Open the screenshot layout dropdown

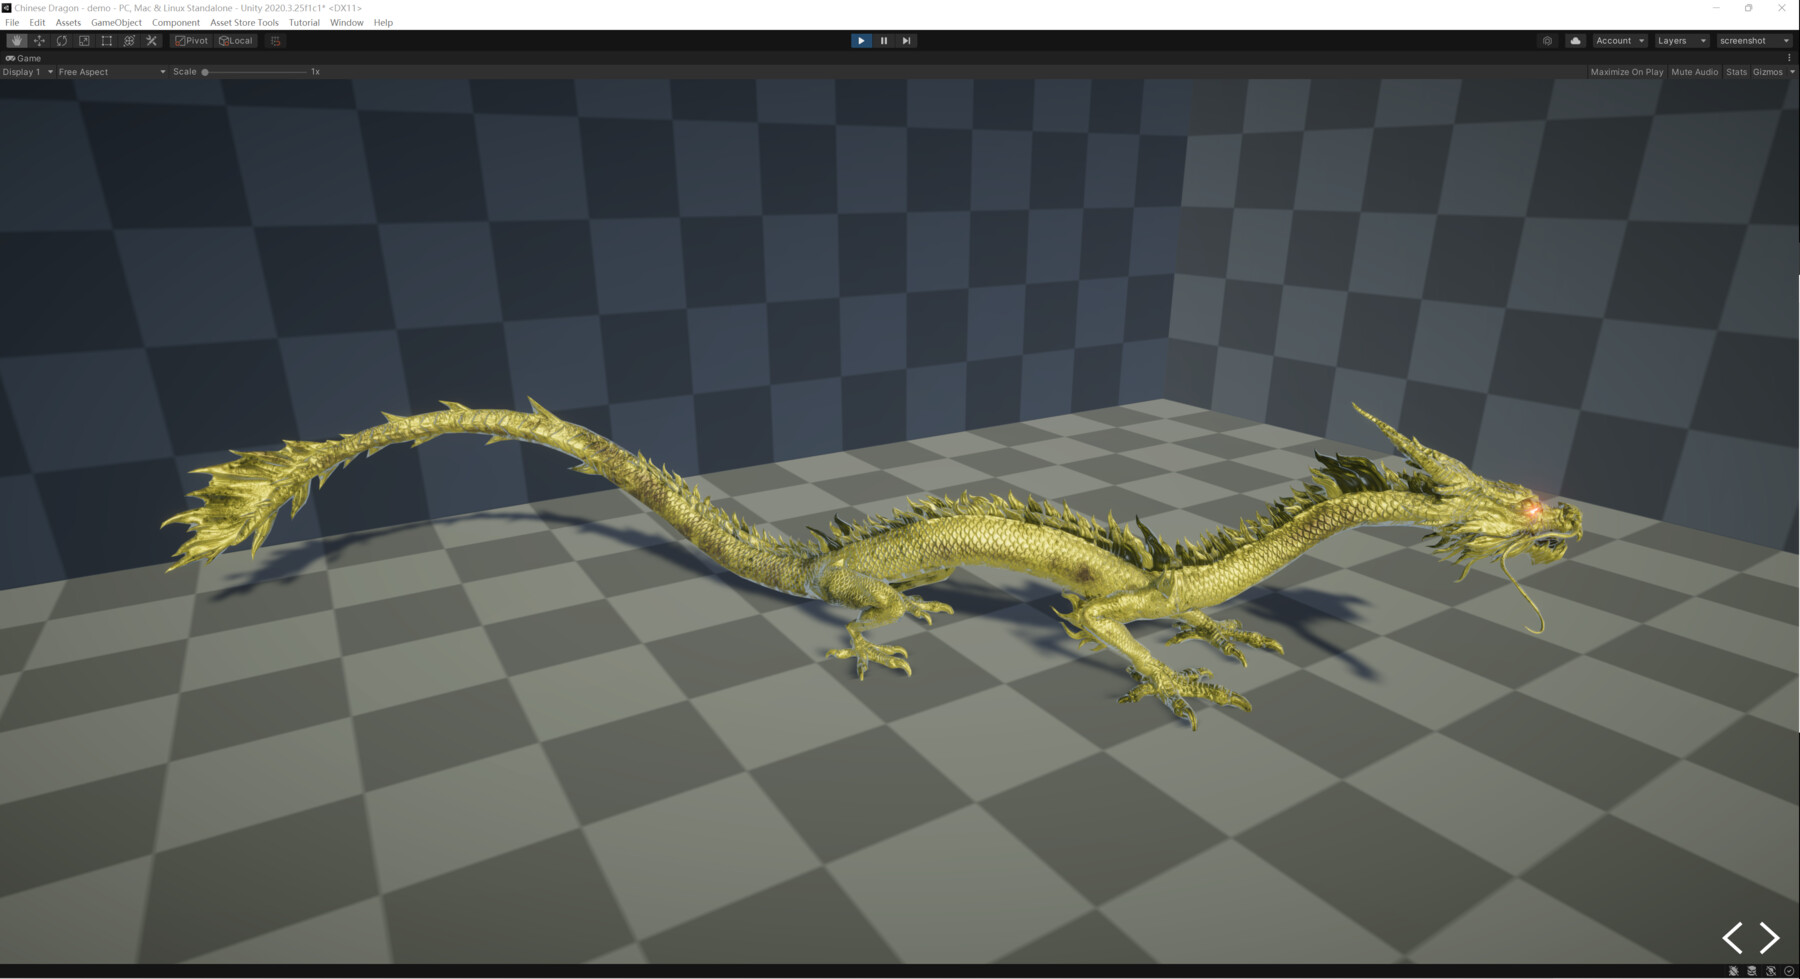coord(1754,41)
